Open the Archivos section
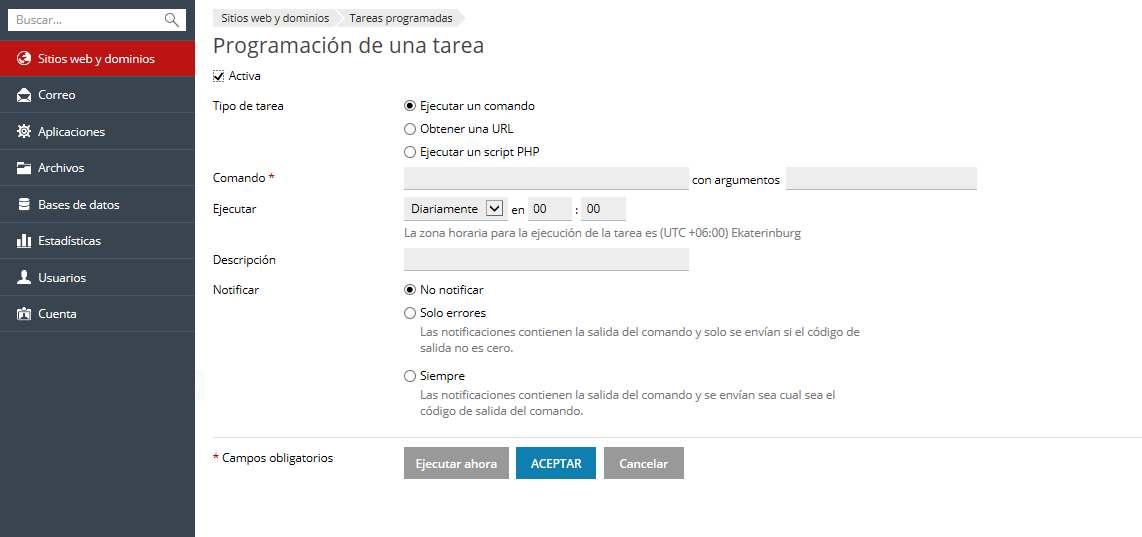 click(x=98, y=168)
